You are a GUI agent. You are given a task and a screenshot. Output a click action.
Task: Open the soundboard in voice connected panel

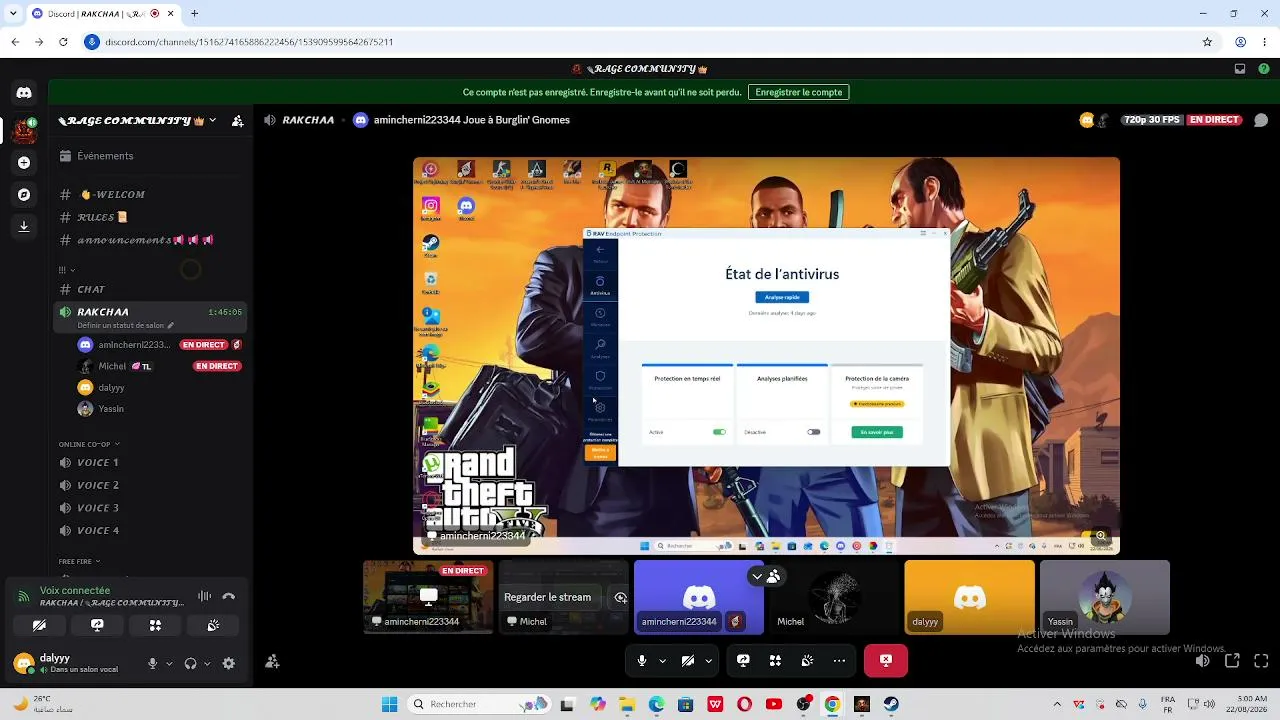click(x=213, y=626)
